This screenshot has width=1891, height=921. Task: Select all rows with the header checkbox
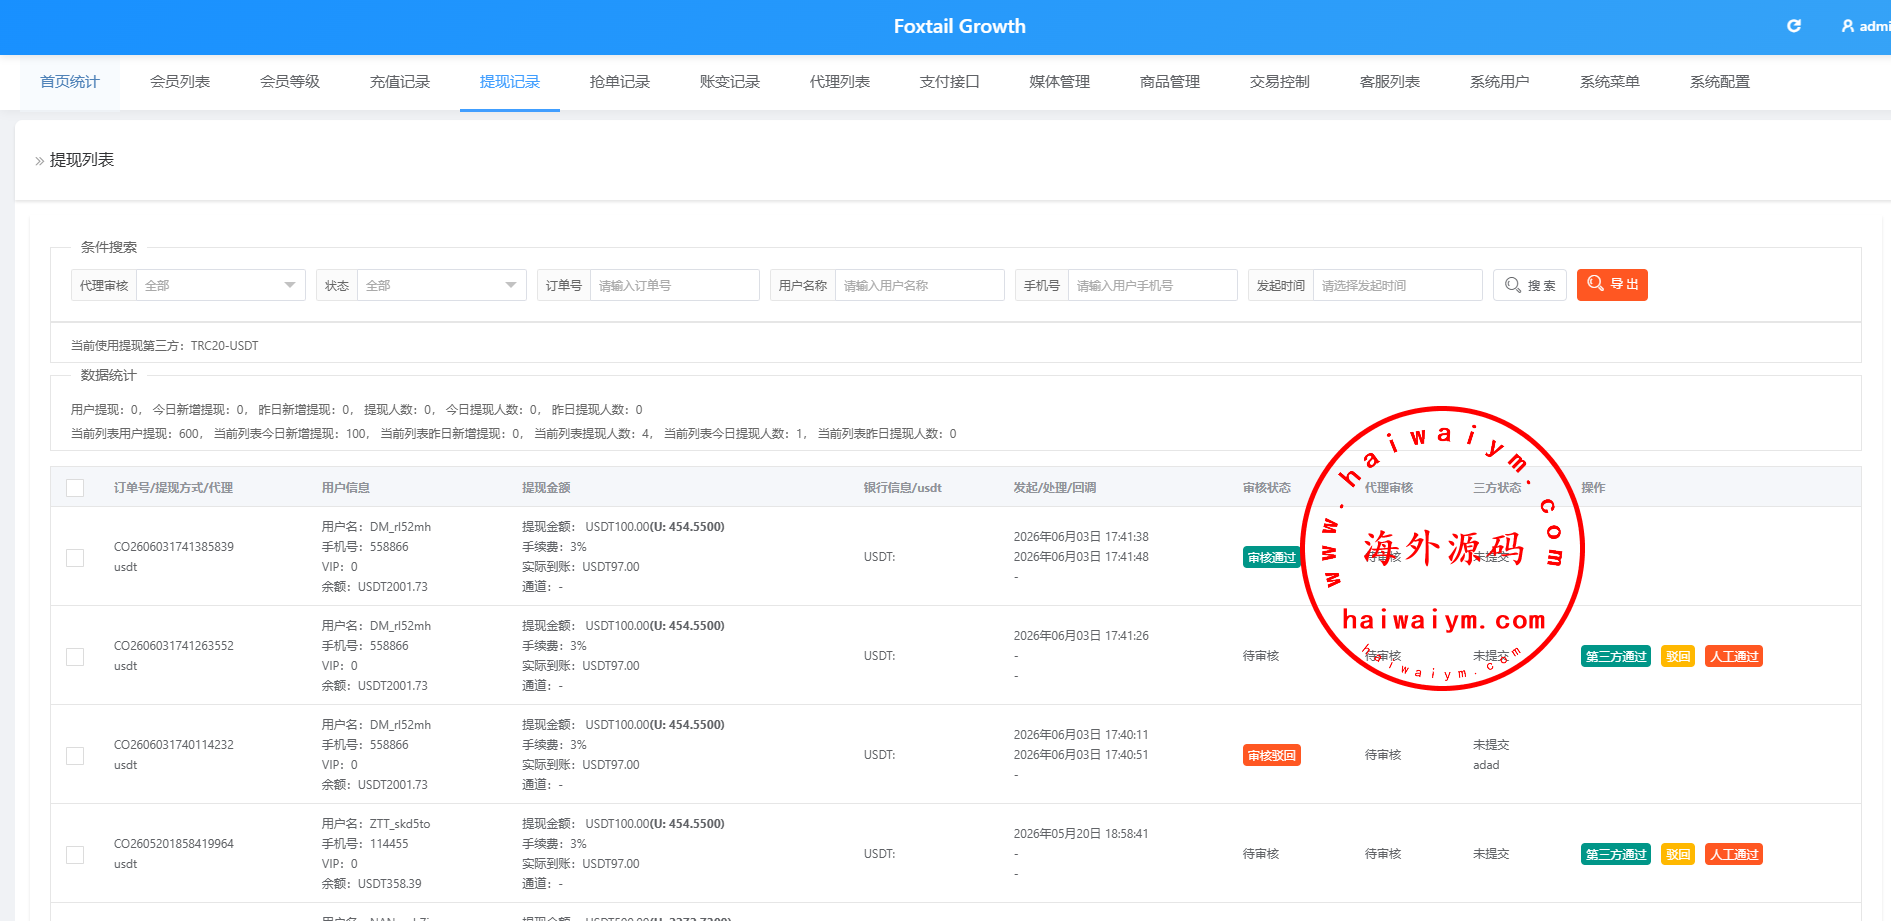(75, 488)
